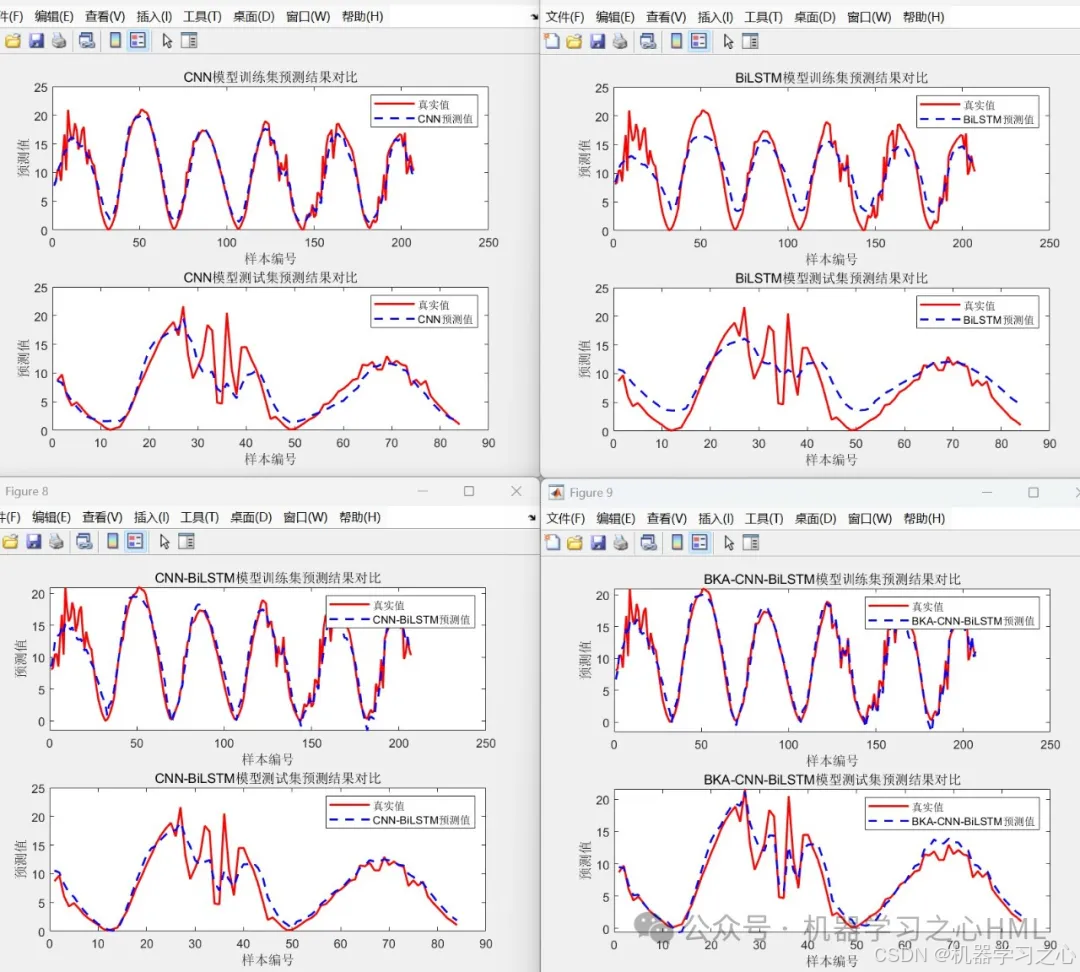Print Figure 9 using the printer icon

621,542
